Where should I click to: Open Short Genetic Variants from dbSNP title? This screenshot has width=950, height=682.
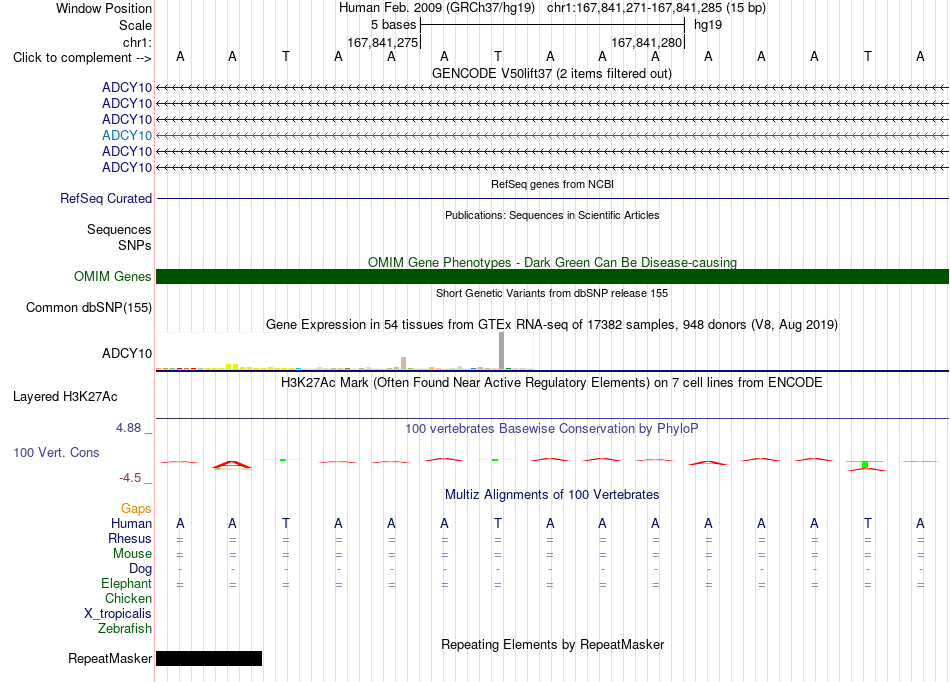552,293
